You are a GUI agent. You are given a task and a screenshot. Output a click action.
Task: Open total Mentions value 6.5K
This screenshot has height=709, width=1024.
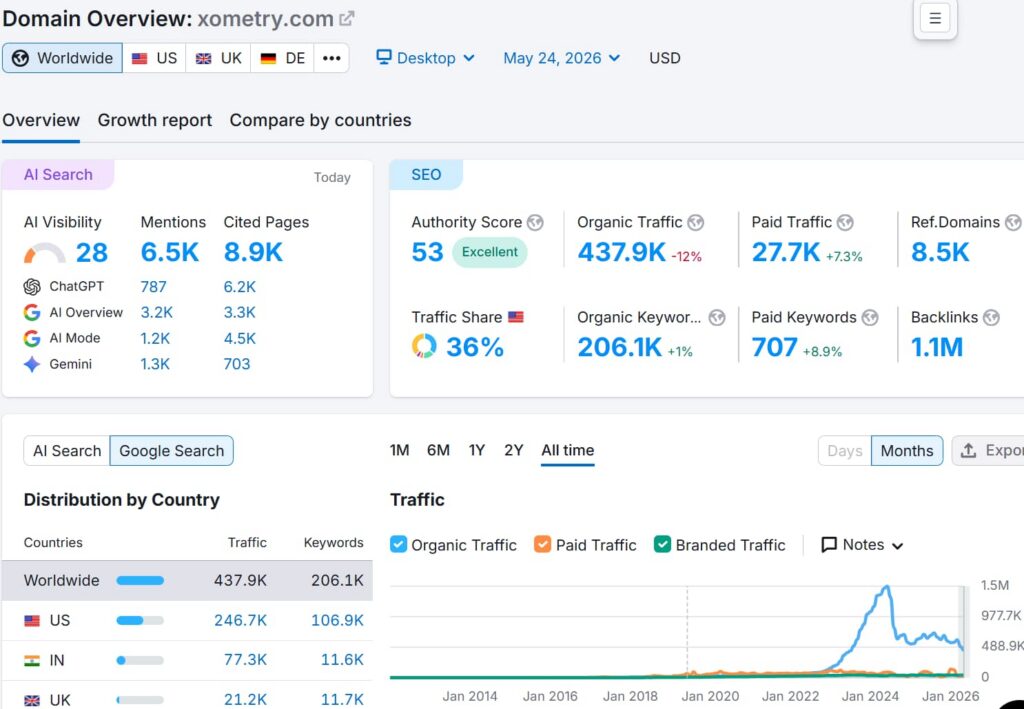[169, 253]
